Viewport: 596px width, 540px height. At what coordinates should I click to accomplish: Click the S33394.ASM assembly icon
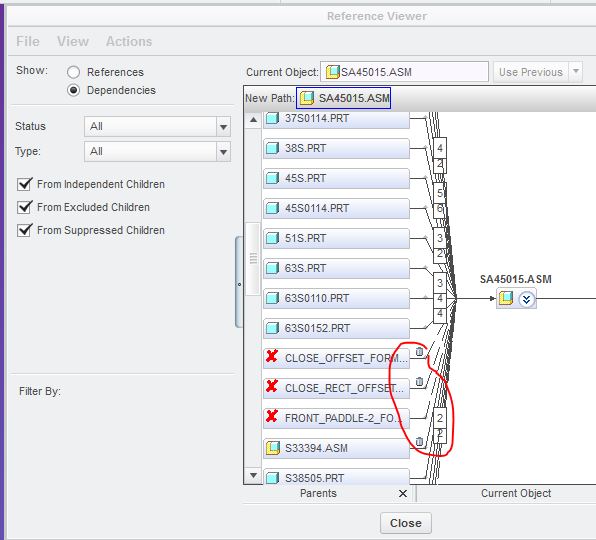pyautogui.click(x=273, y=448)
